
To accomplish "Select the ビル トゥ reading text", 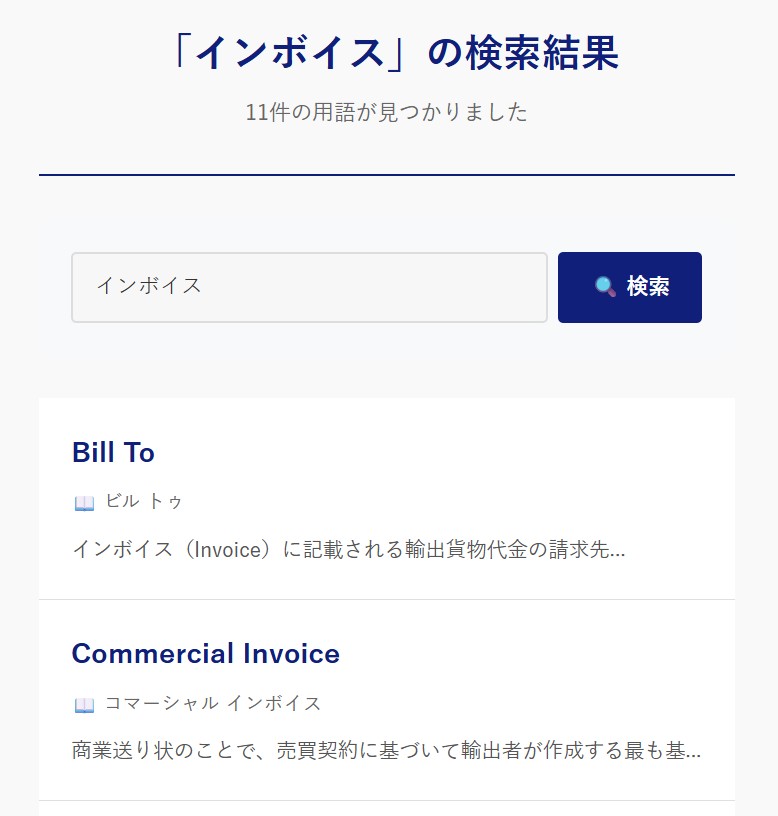I will tap(144, 501).
